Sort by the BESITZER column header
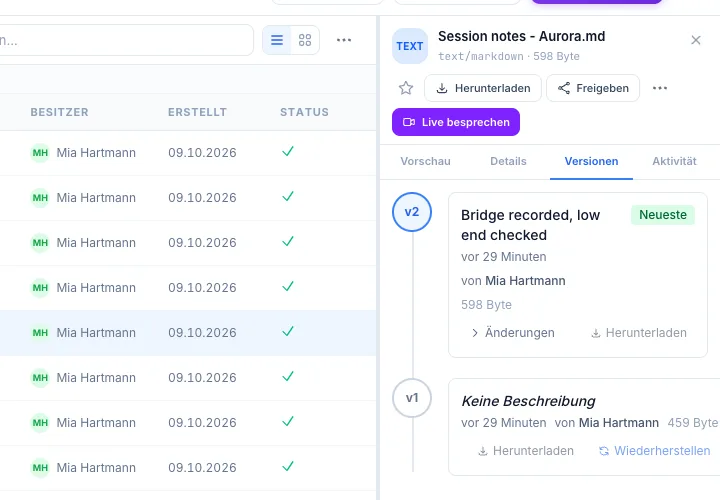This screenshot has width=720, height=500. [x=59, y=112]
